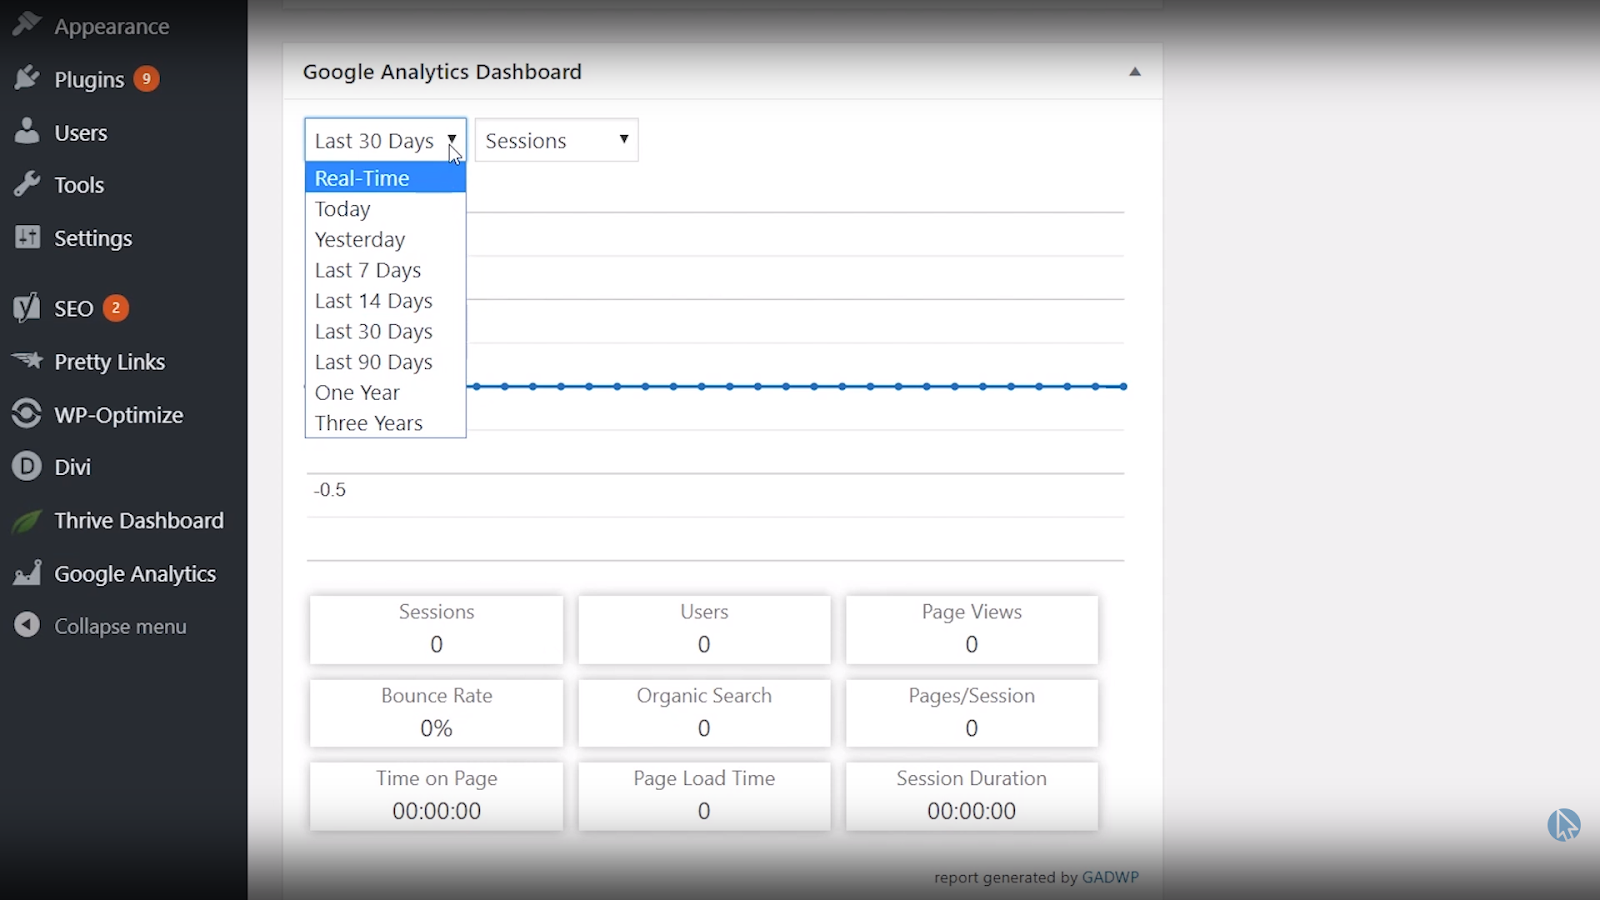Click the Settings sliders icon
Viewport: 1600px width, 900px height.
click(27, 237)
